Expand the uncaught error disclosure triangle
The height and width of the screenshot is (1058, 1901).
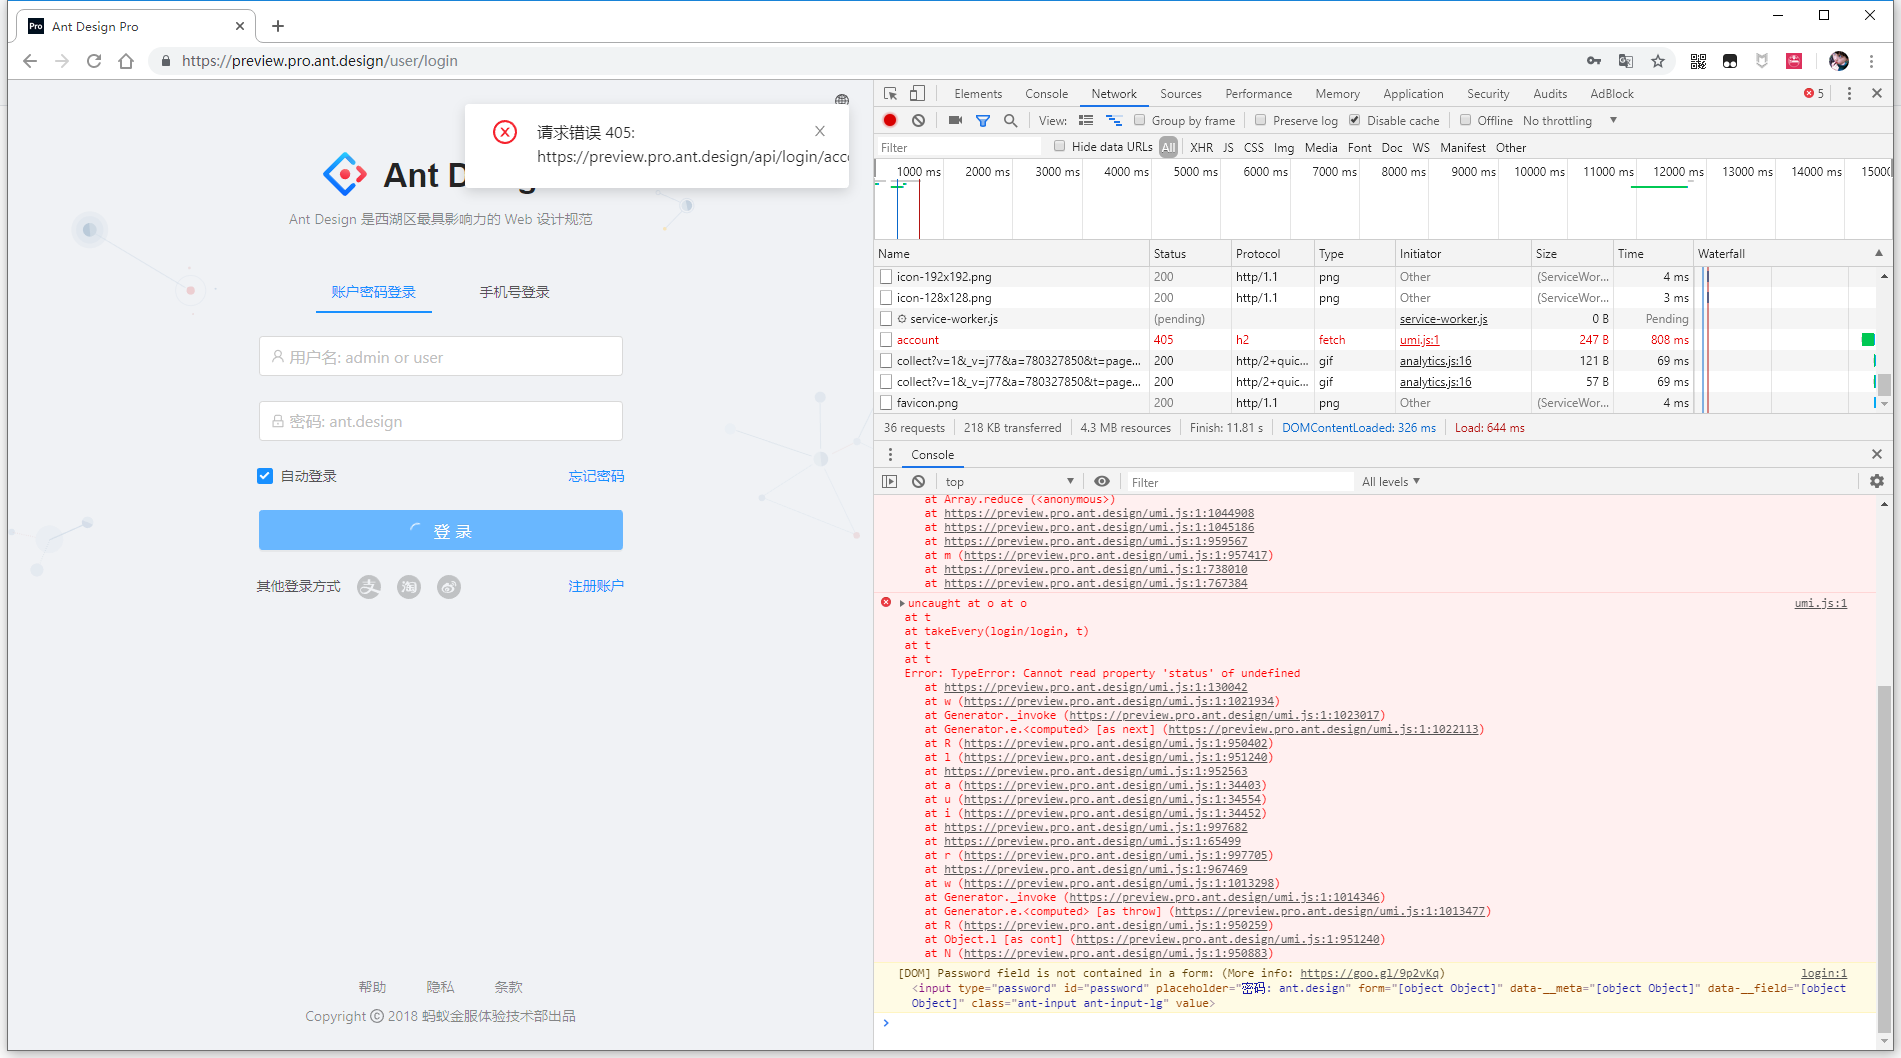[902, 603]
